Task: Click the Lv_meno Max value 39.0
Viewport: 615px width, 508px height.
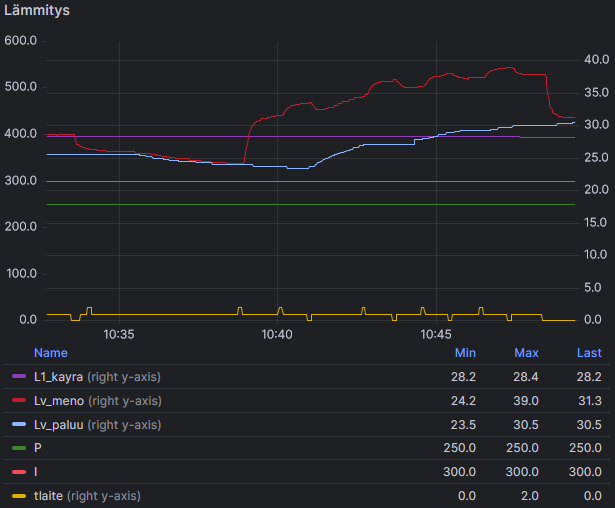Action: click(x=526, y=401)
